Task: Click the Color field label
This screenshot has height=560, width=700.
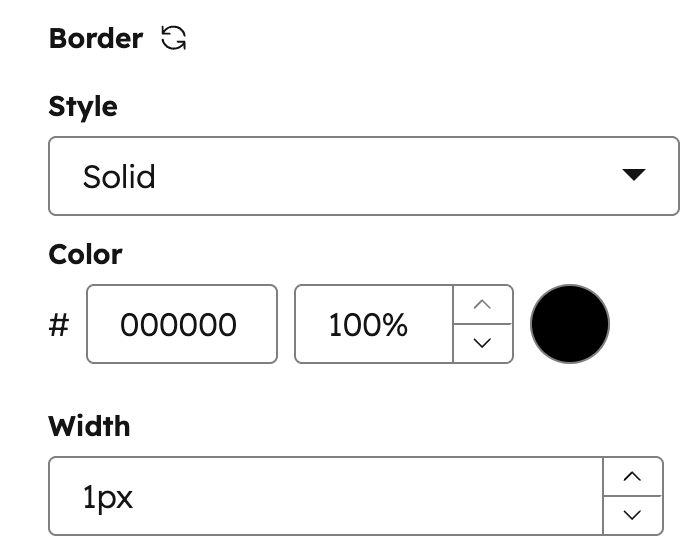Action: click(85, 254)
